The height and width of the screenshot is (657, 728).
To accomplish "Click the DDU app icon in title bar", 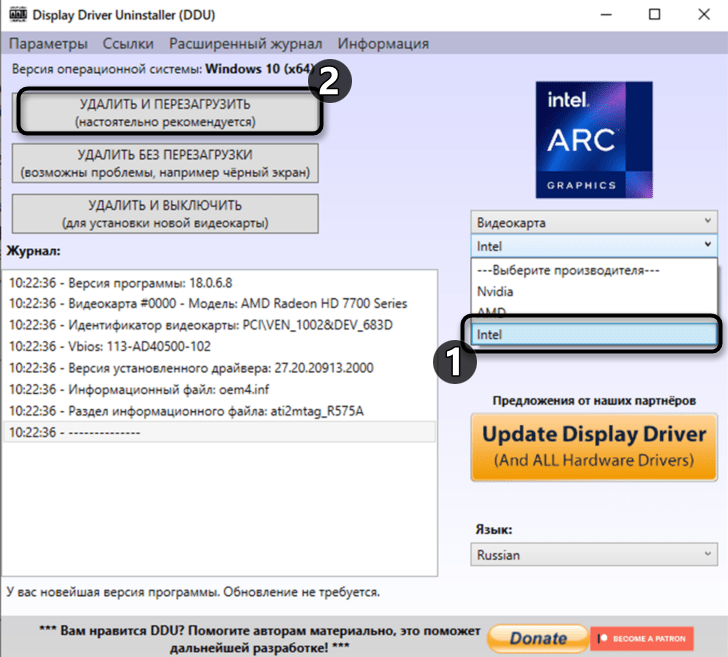I will point(18,14).
